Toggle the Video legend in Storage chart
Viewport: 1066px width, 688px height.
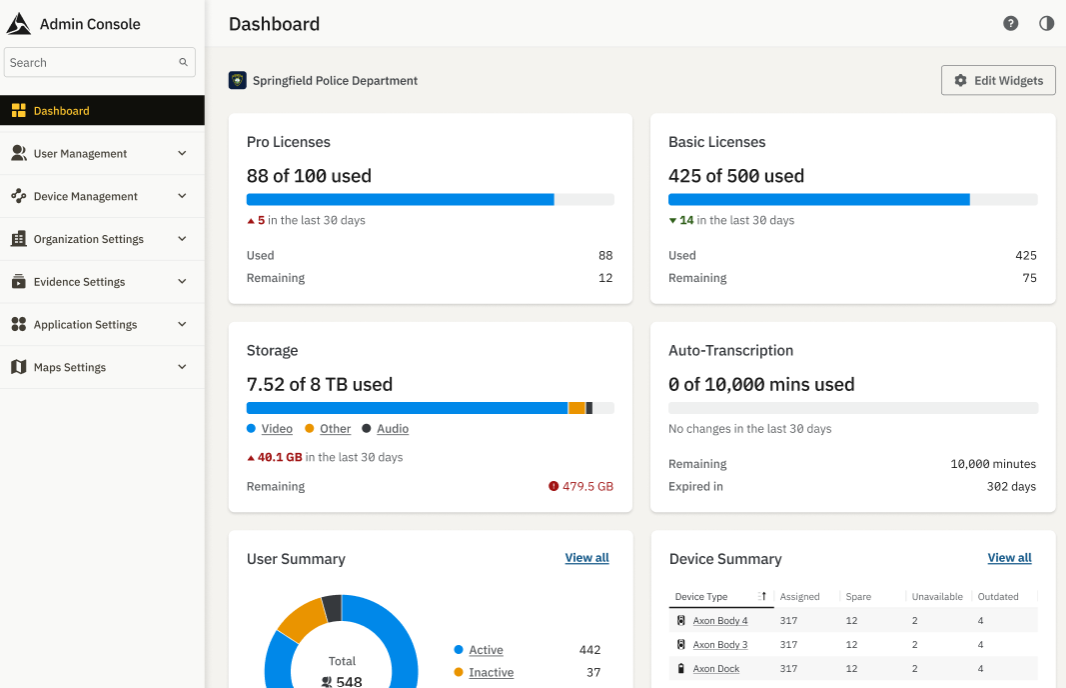(x=269, y=428)
